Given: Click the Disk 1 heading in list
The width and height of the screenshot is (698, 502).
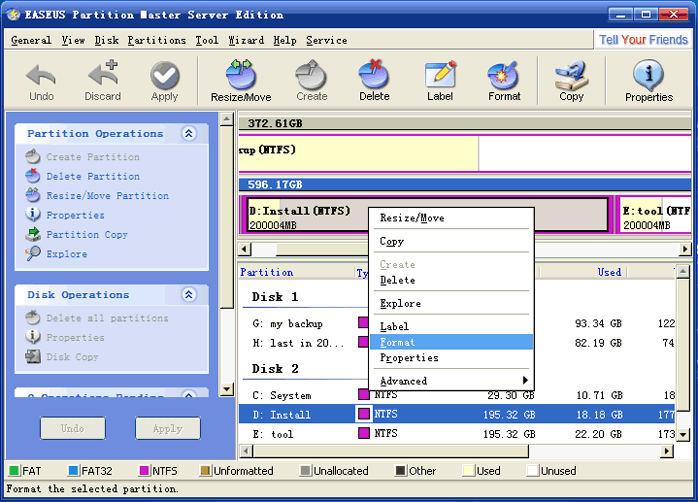Looking at the screenshot, I should 275,297.
